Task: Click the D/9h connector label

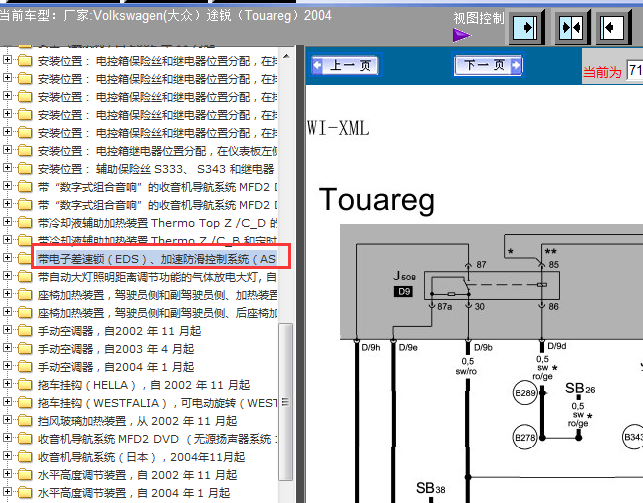Action: 371,348
